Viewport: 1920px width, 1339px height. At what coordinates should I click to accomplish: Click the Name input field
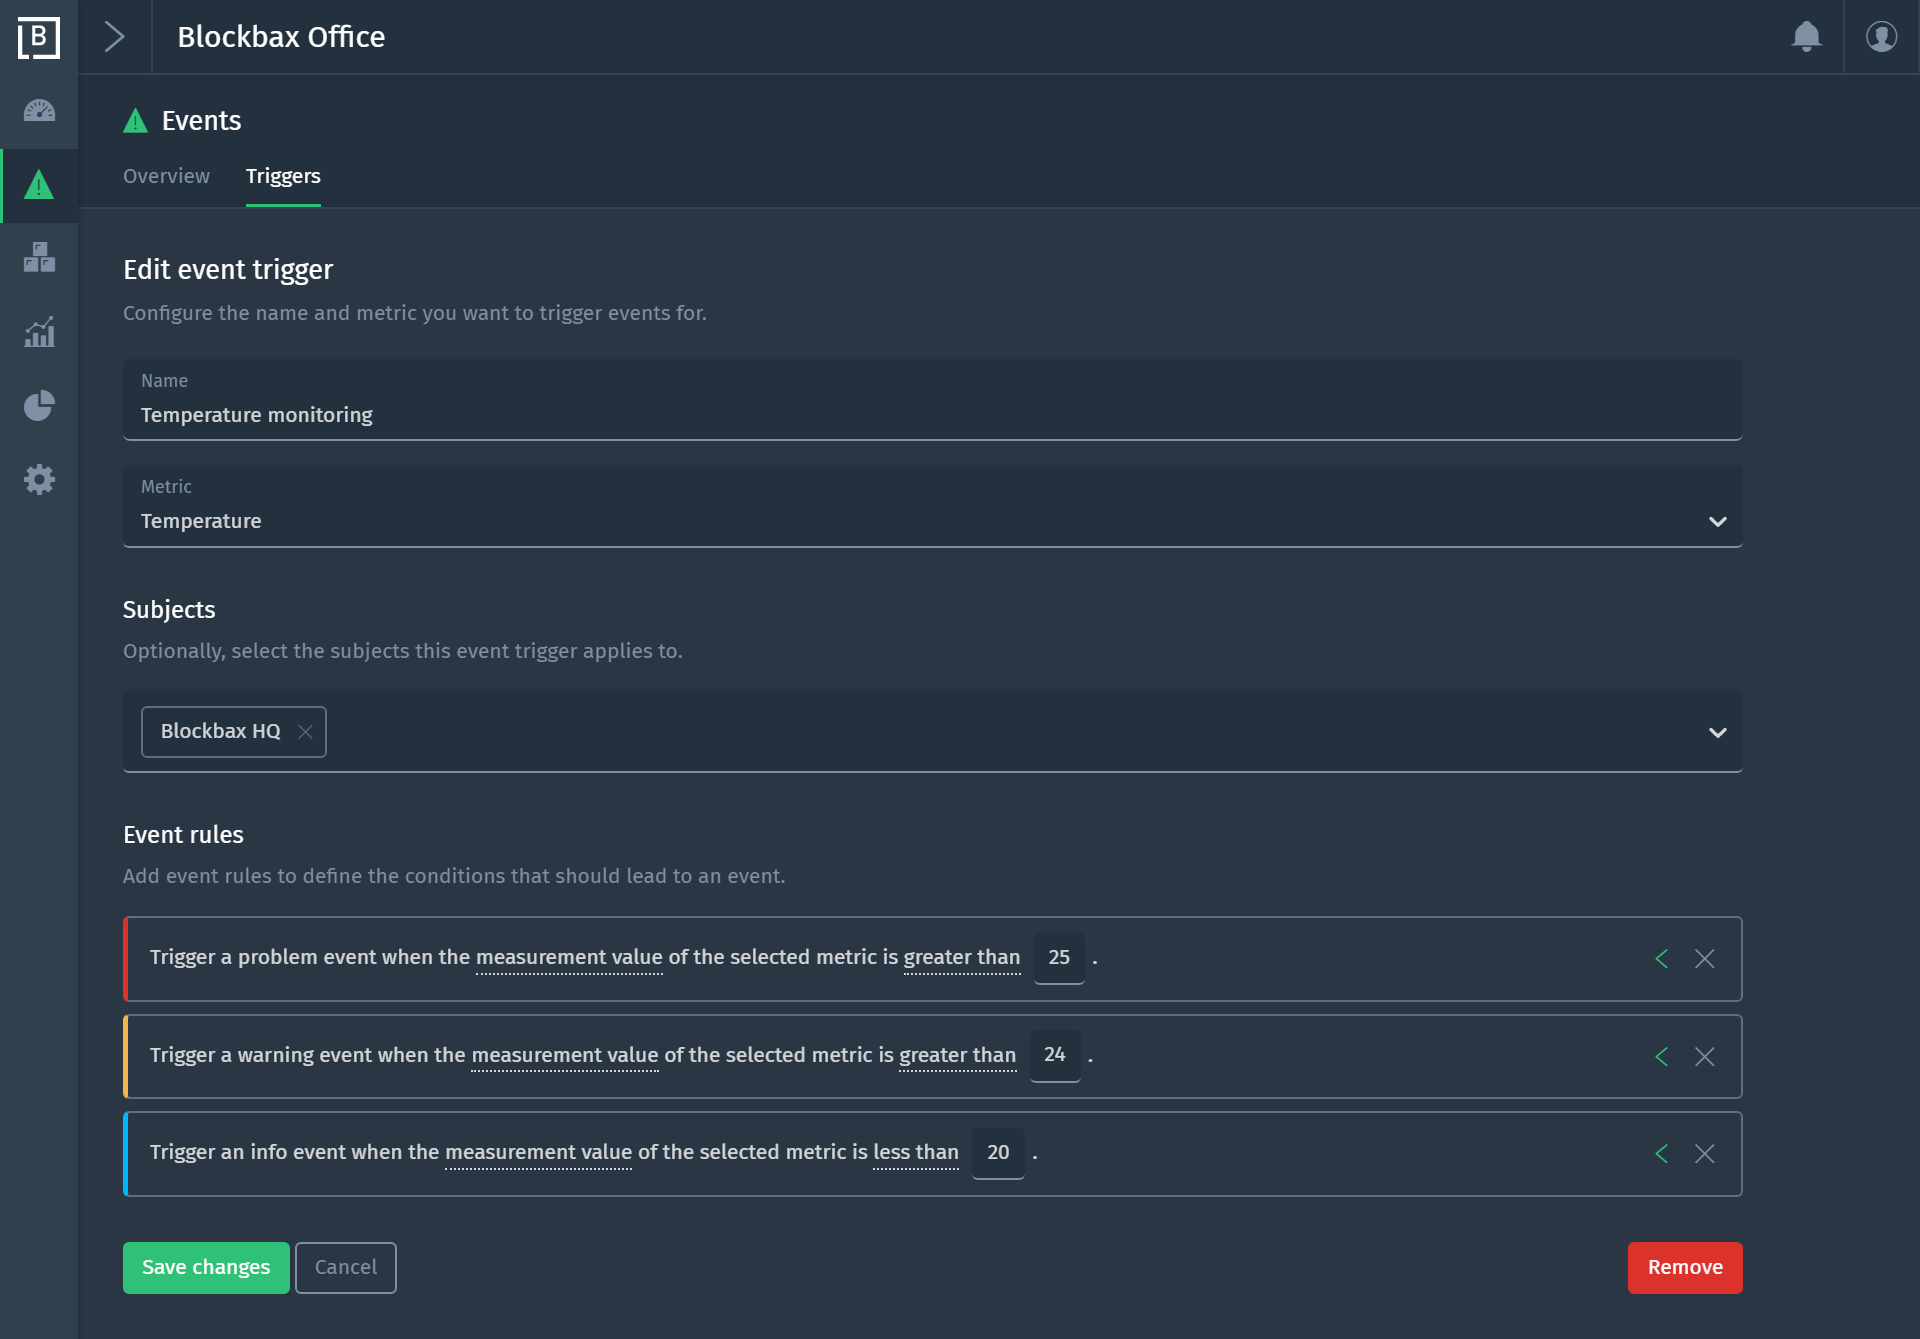coord(931,414)
